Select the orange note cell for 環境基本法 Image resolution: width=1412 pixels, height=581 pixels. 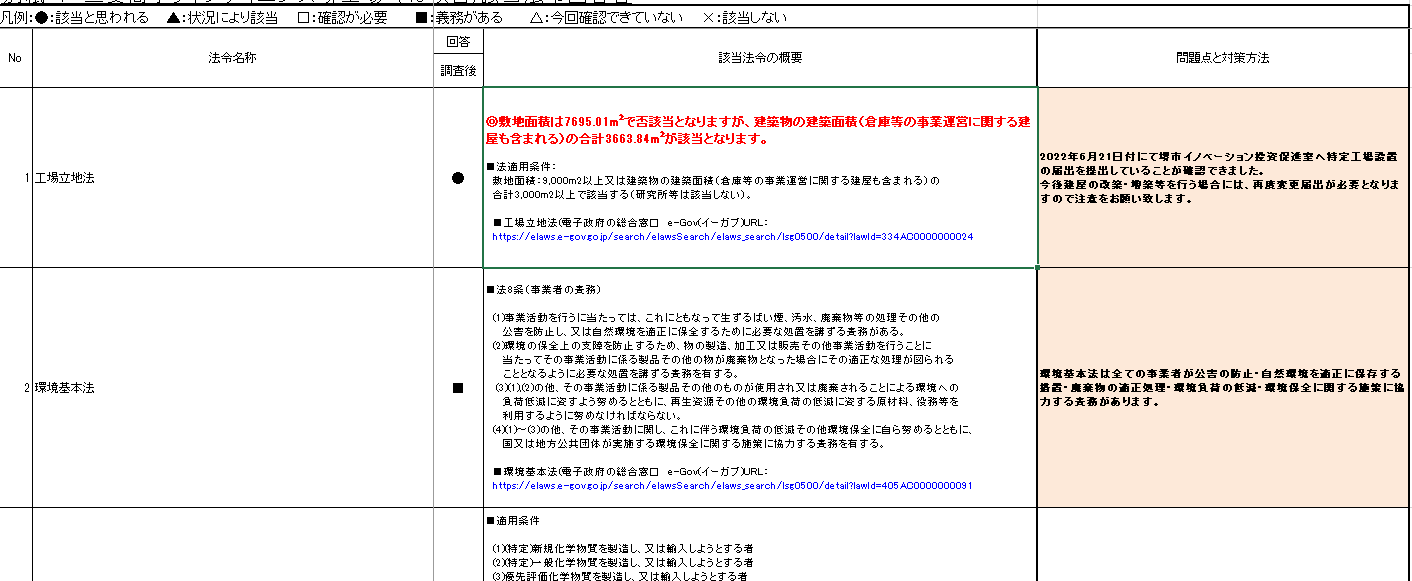click(x=1223, y=387)
